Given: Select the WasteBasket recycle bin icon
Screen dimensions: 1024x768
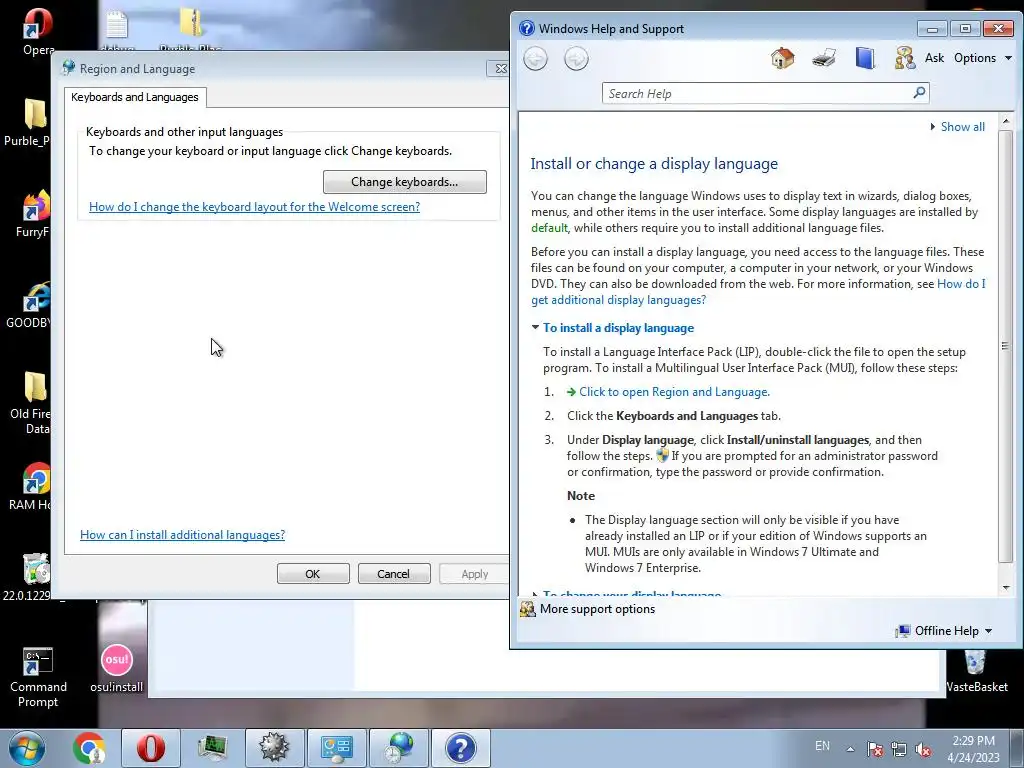Looking at the screenshot, I should (977, 671).
